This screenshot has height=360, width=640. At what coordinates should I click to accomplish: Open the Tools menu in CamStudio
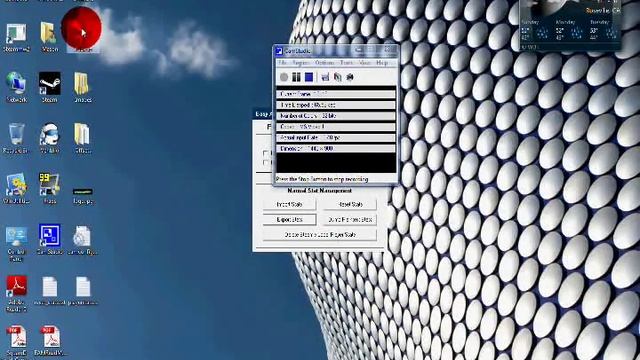(x=347, y=63)
